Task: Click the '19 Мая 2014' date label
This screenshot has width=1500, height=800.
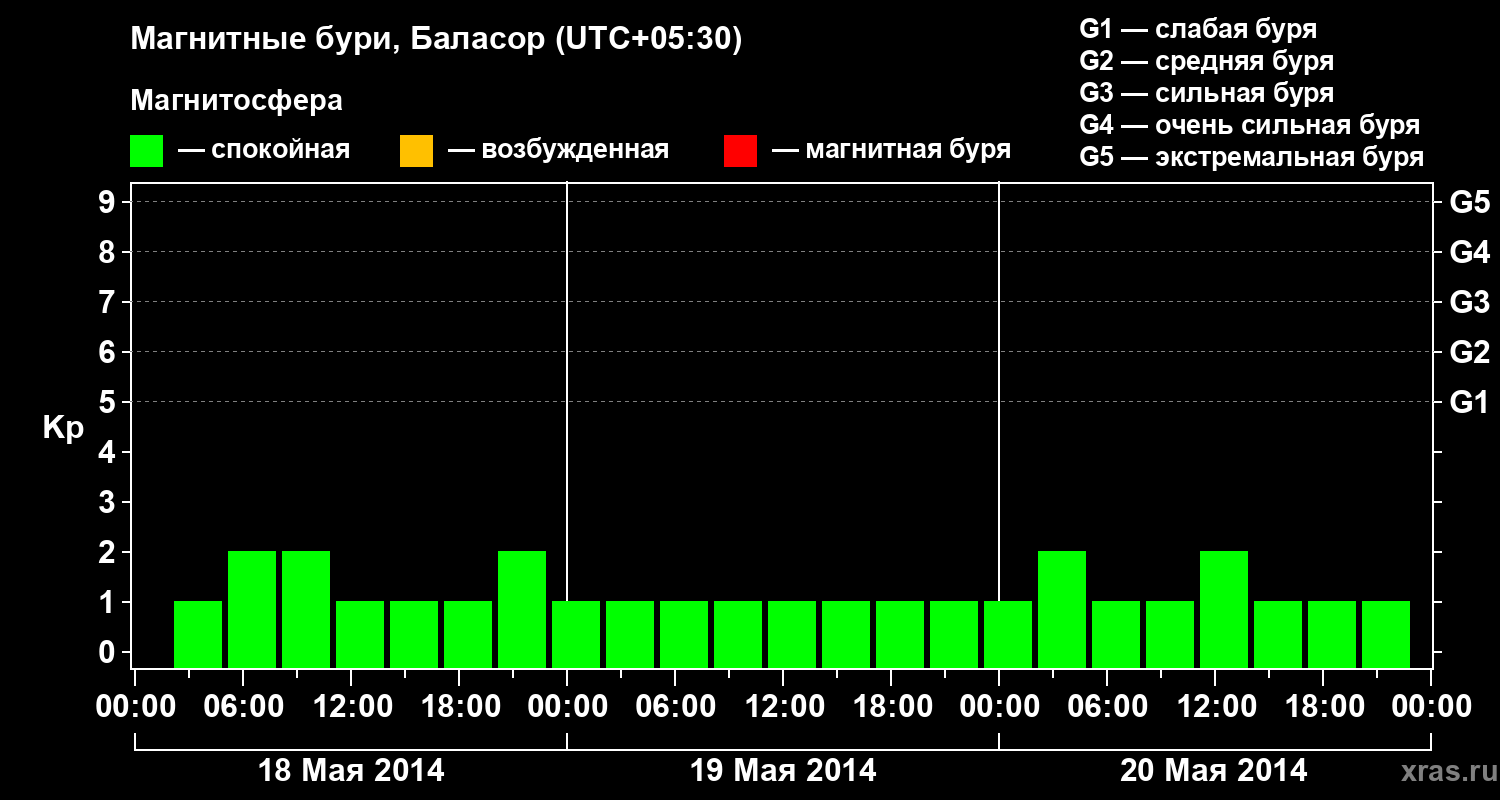Action: [784, 771]
